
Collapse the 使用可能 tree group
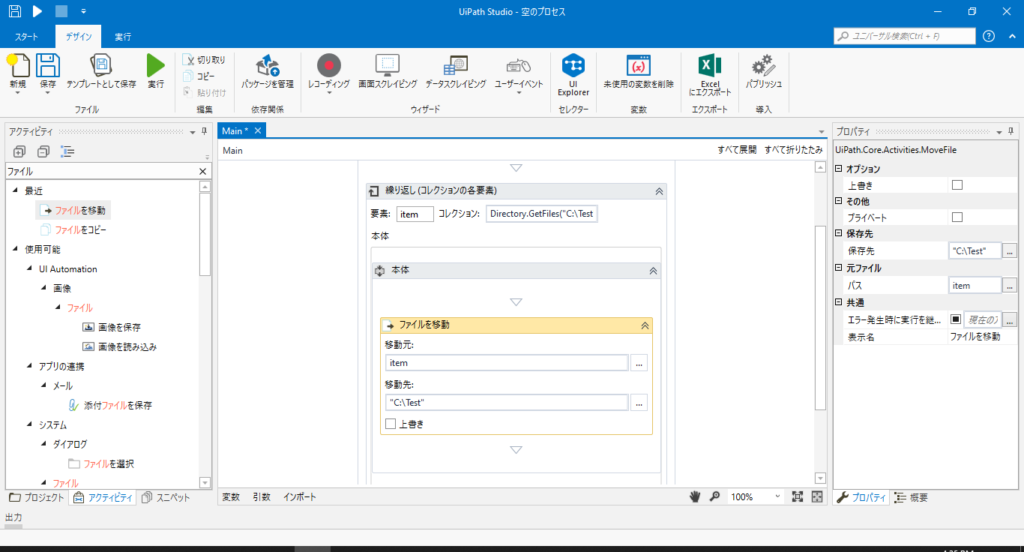tap(16, 249)
